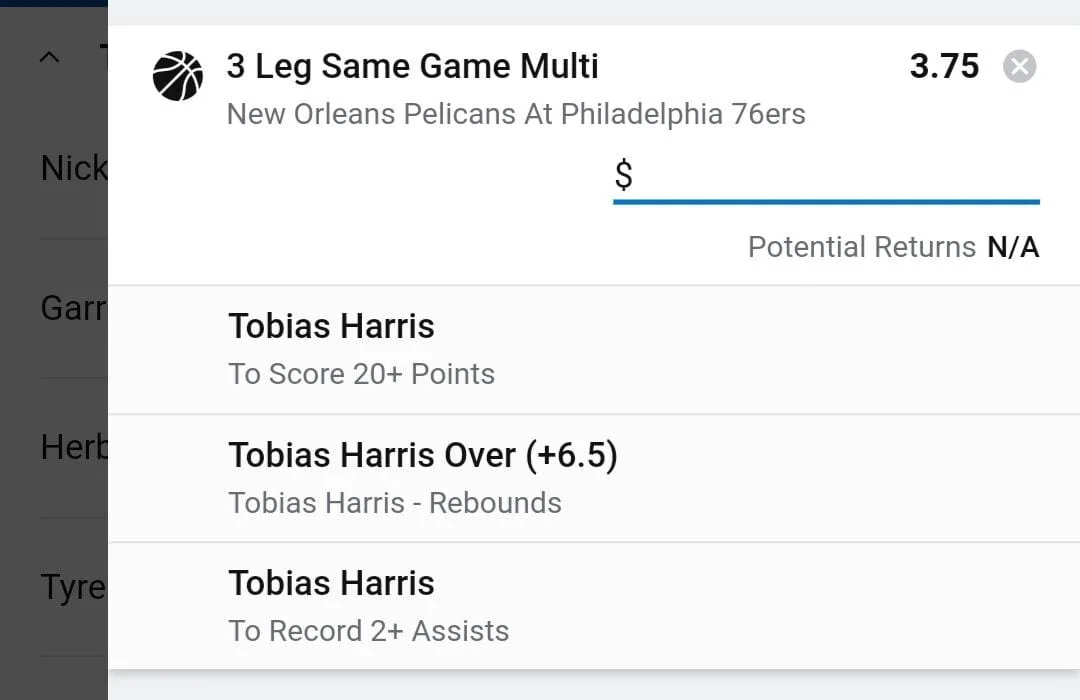1080x700 pixels.
Task: Click the dollar sign in stake field
Action: pos(623,176)
